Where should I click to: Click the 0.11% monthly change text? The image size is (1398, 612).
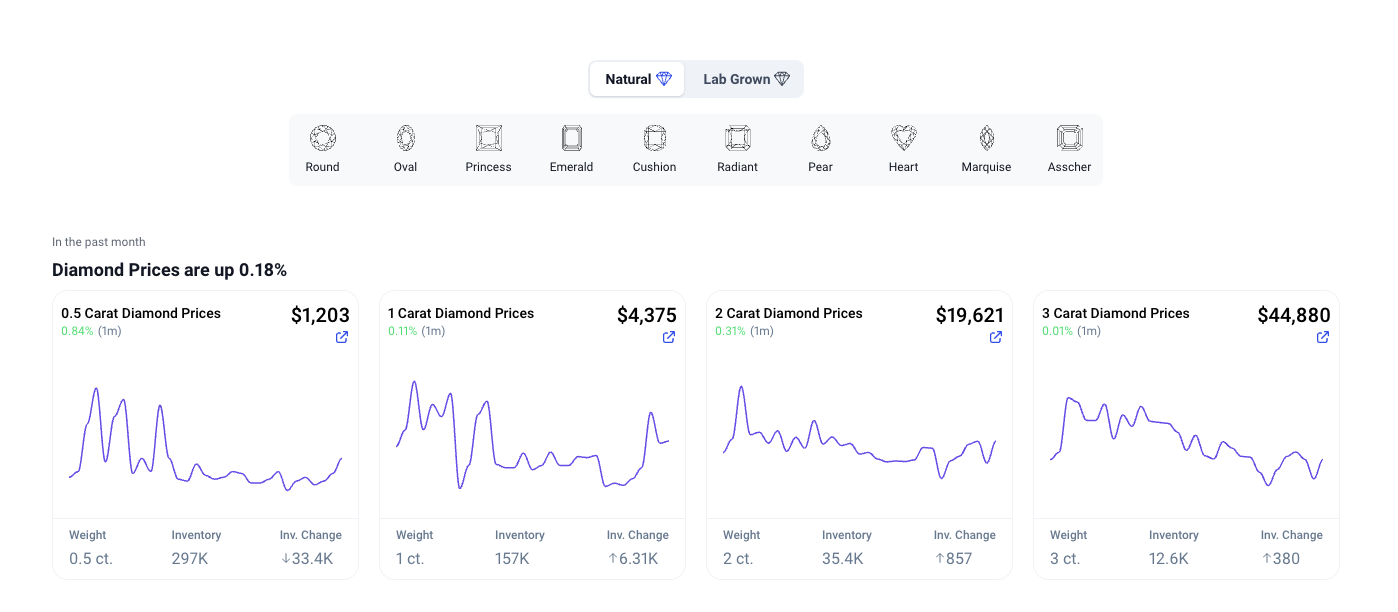[403, 331]
